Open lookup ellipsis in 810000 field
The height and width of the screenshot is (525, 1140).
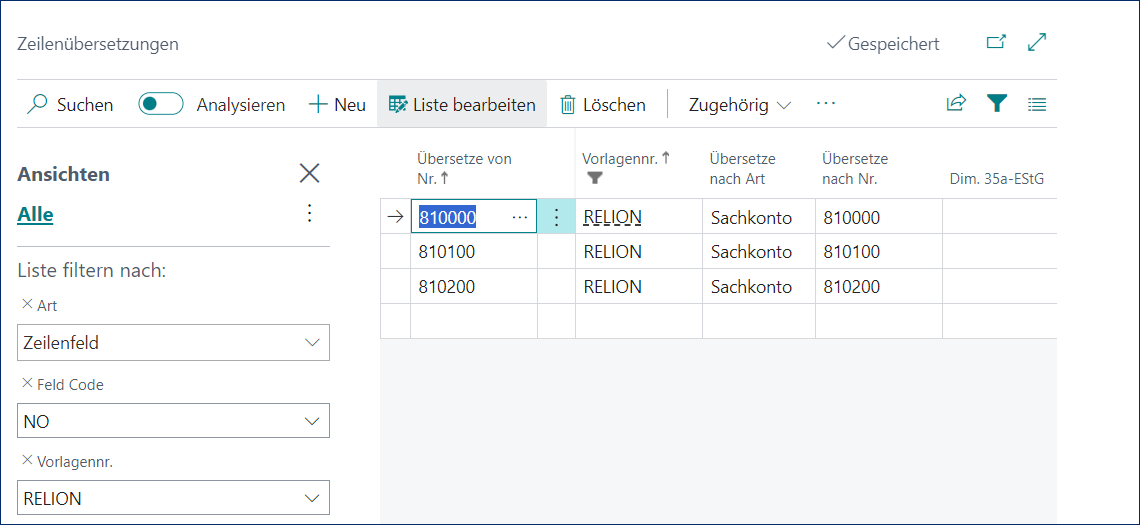pyautogui.click(x=520, y=217)
